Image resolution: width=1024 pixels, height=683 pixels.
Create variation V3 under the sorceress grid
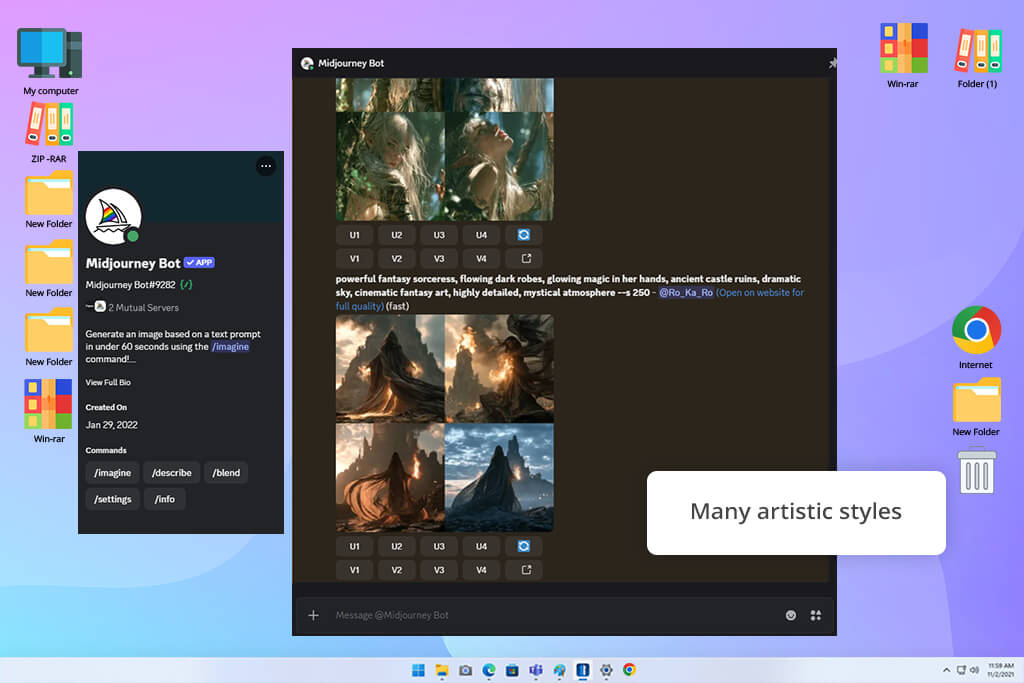click(439, 569)
